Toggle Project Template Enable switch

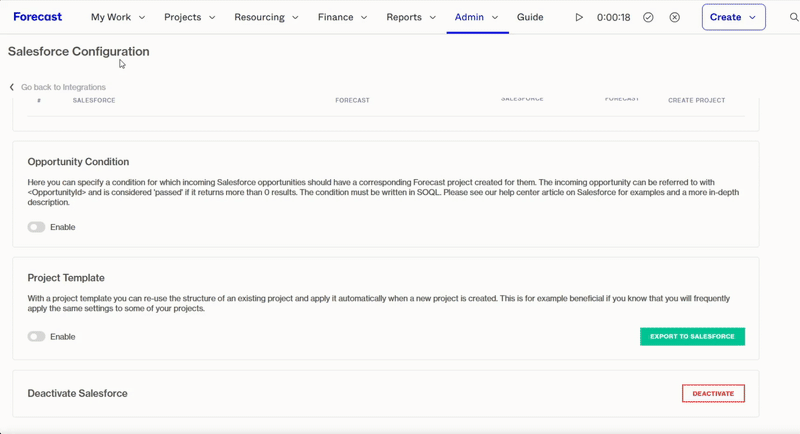click(x=36, y=337)
